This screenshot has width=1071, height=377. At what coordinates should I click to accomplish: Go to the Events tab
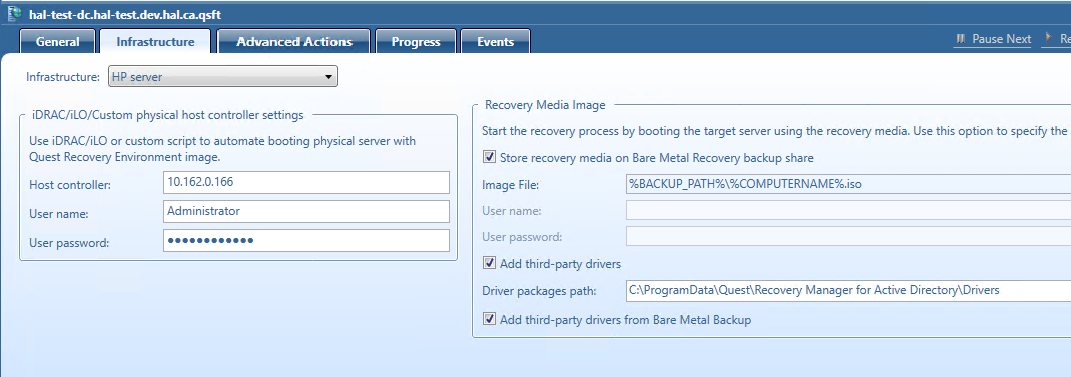coord(495,42)
